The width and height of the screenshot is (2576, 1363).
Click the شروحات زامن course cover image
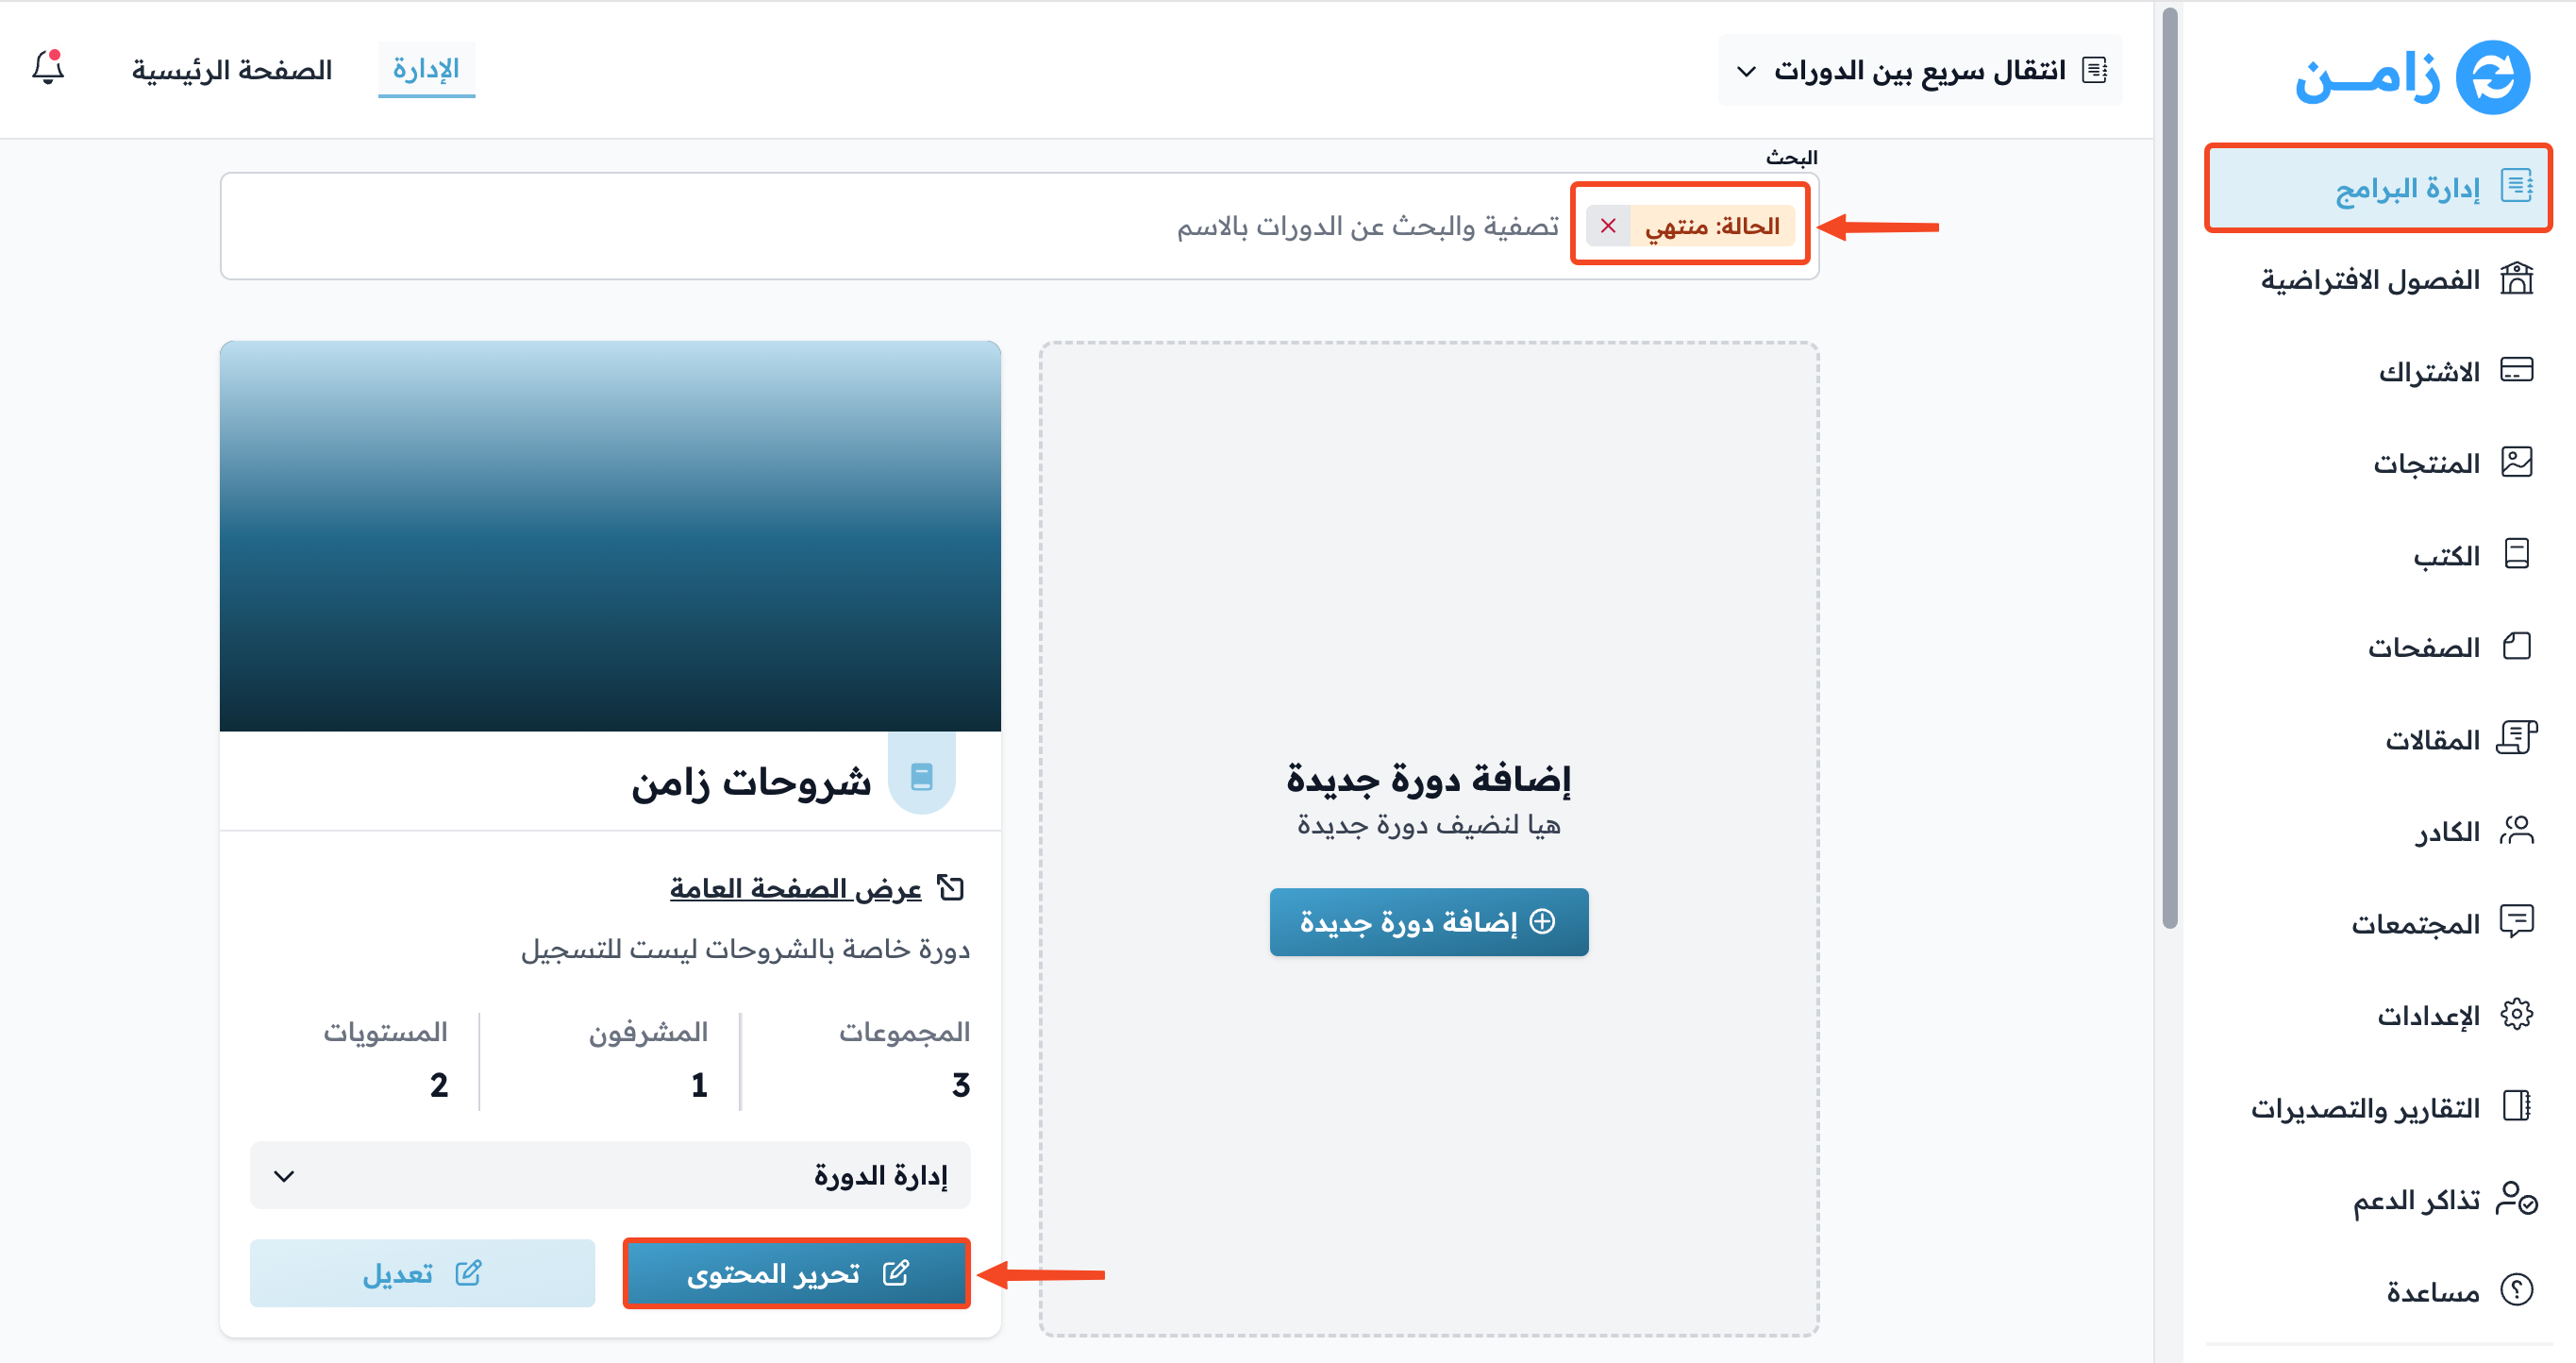[x=610, y=536]
